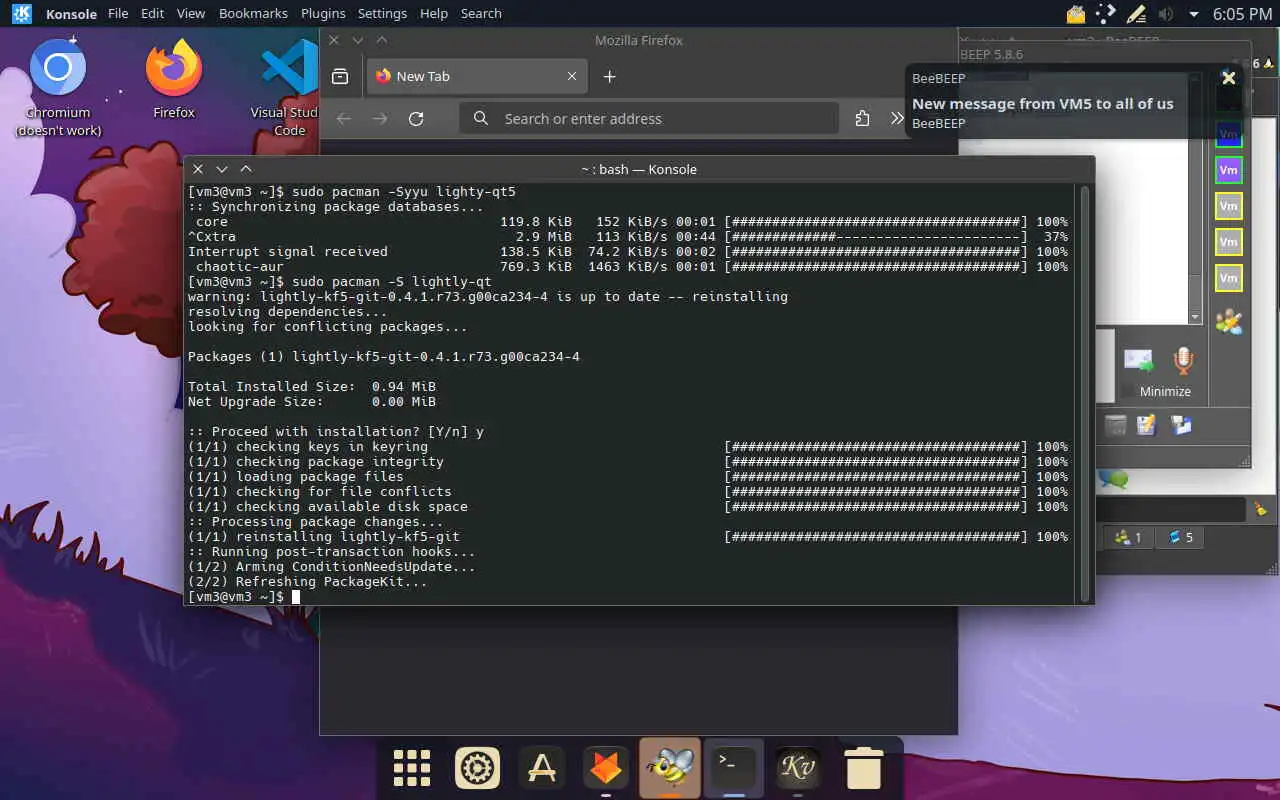
Task: Open the Help menu
Action: click(434, 14)
